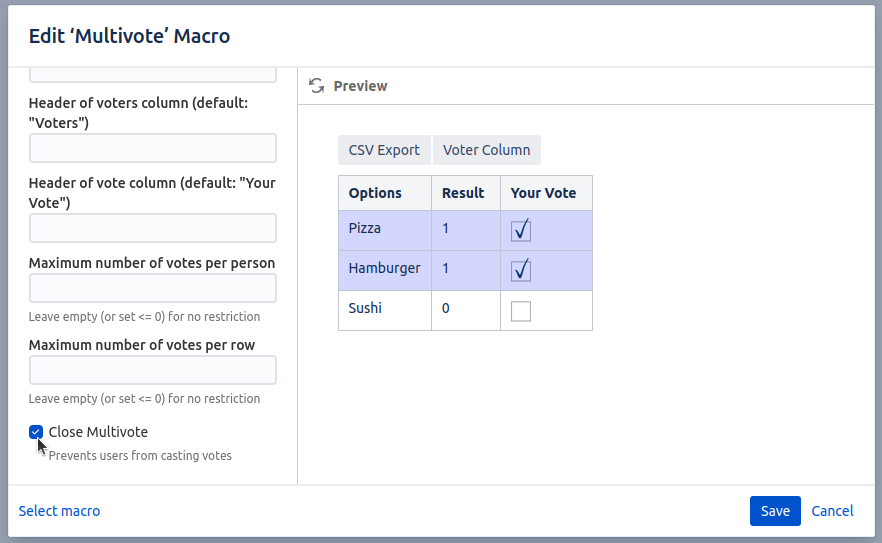882x543 pixels.
Task: Open the Select macro link
Action: coord(59,511)
